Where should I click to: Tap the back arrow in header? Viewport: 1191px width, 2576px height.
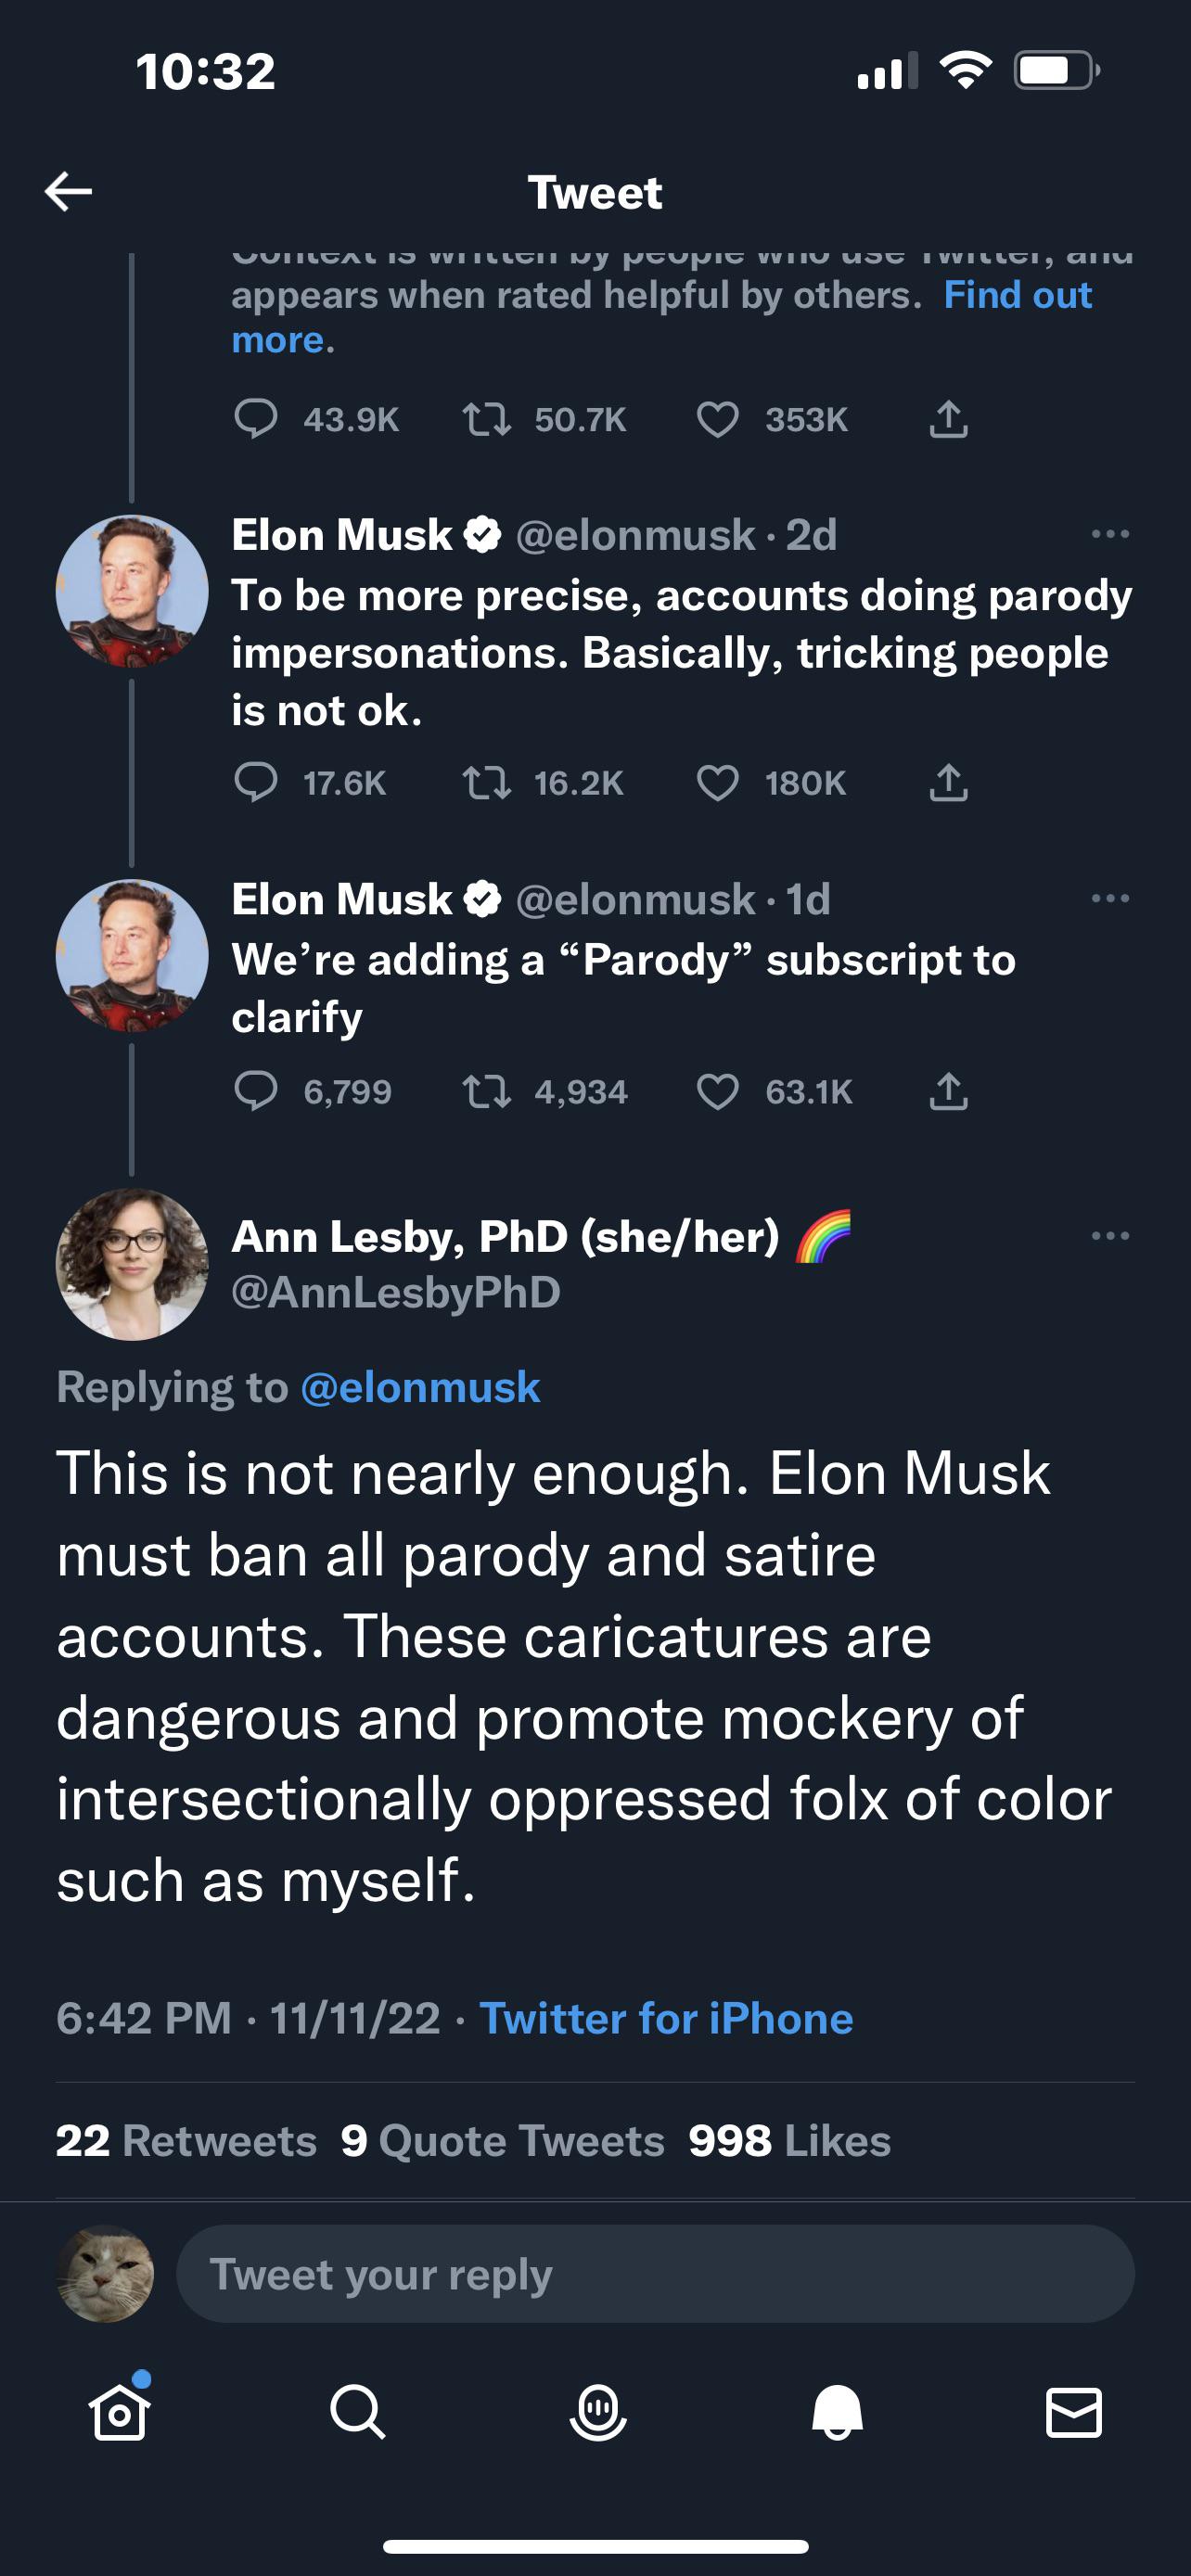coord(68,191)
